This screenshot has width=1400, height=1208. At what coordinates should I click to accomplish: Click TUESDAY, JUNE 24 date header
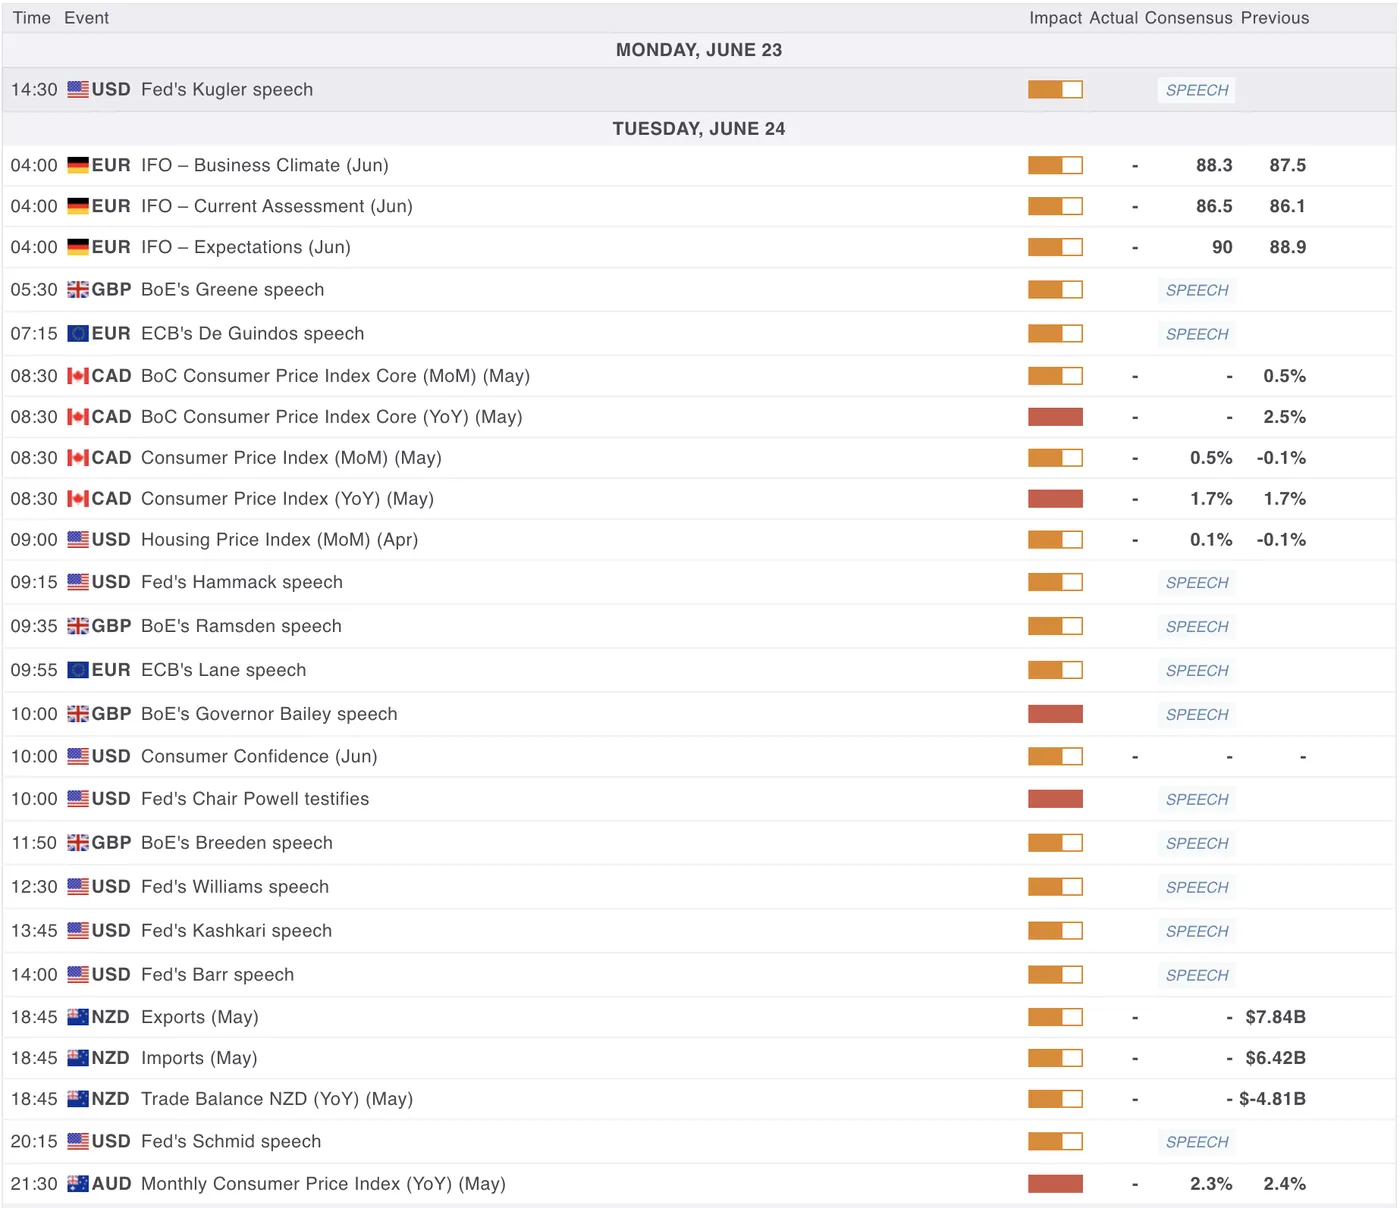tap(699, 129)
